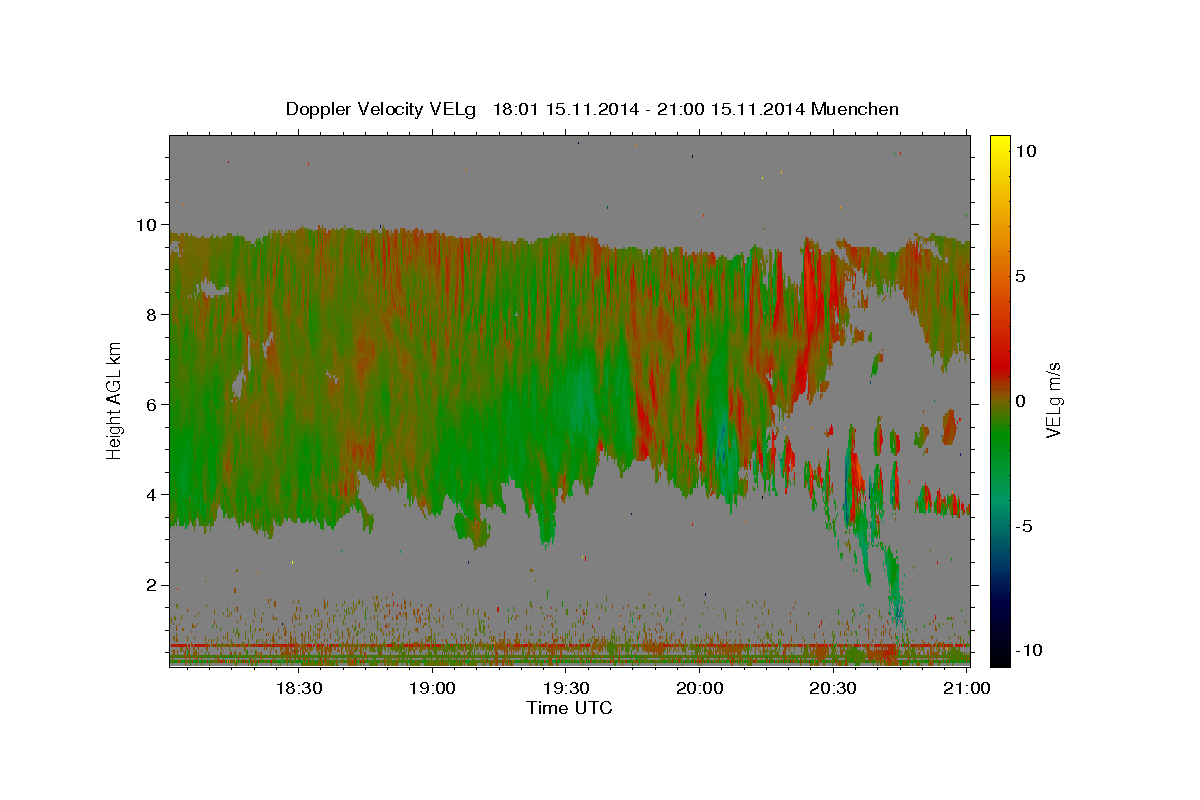Screen dimensions: 1200x800
Task: Click the 'Height AGL km' axis title
Action: 115,400
